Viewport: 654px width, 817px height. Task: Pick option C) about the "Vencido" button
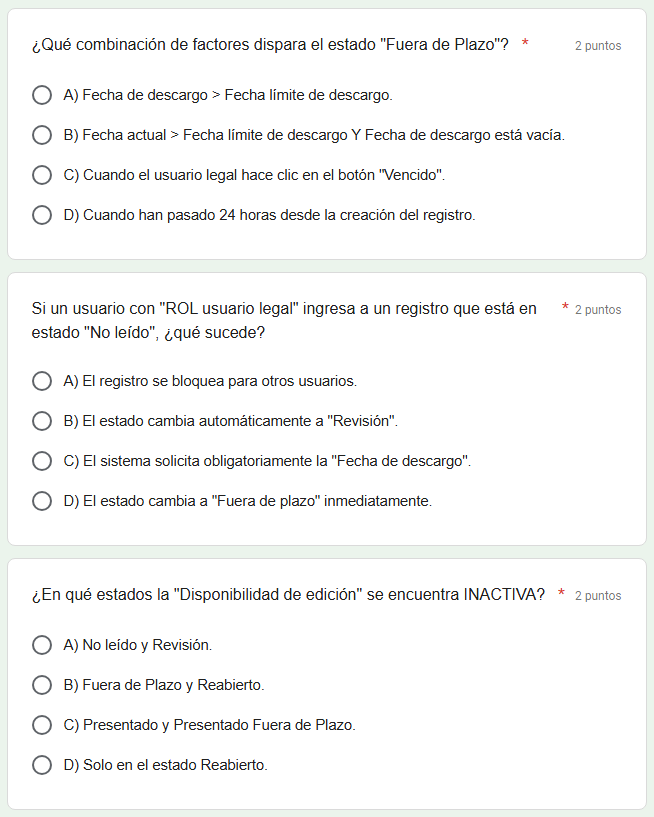click(42, 175)
